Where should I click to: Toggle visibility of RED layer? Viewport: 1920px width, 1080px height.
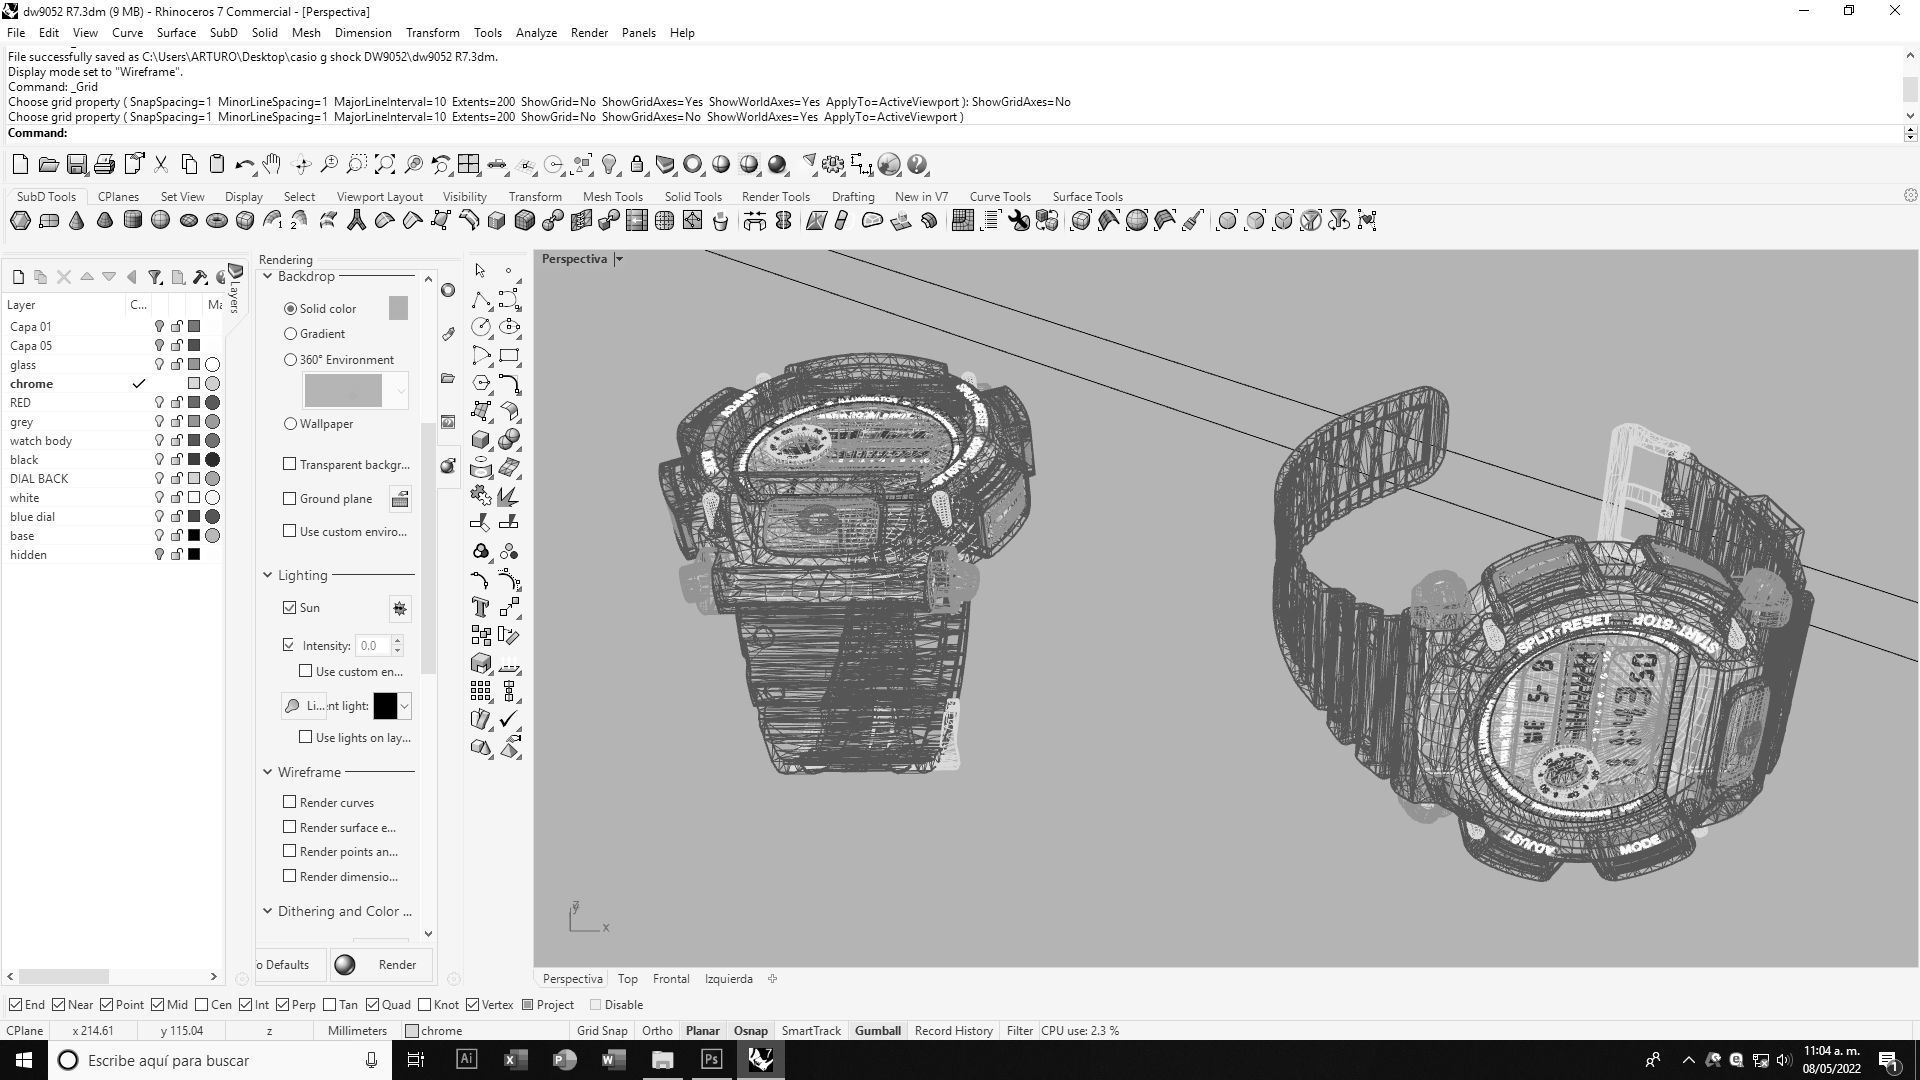pyautogui.click(x=158, y=403)
